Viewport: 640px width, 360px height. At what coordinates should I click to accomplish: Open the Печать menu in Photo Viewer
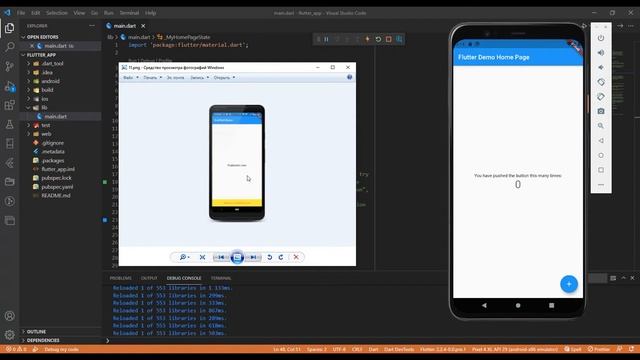(x=152, y=78)
